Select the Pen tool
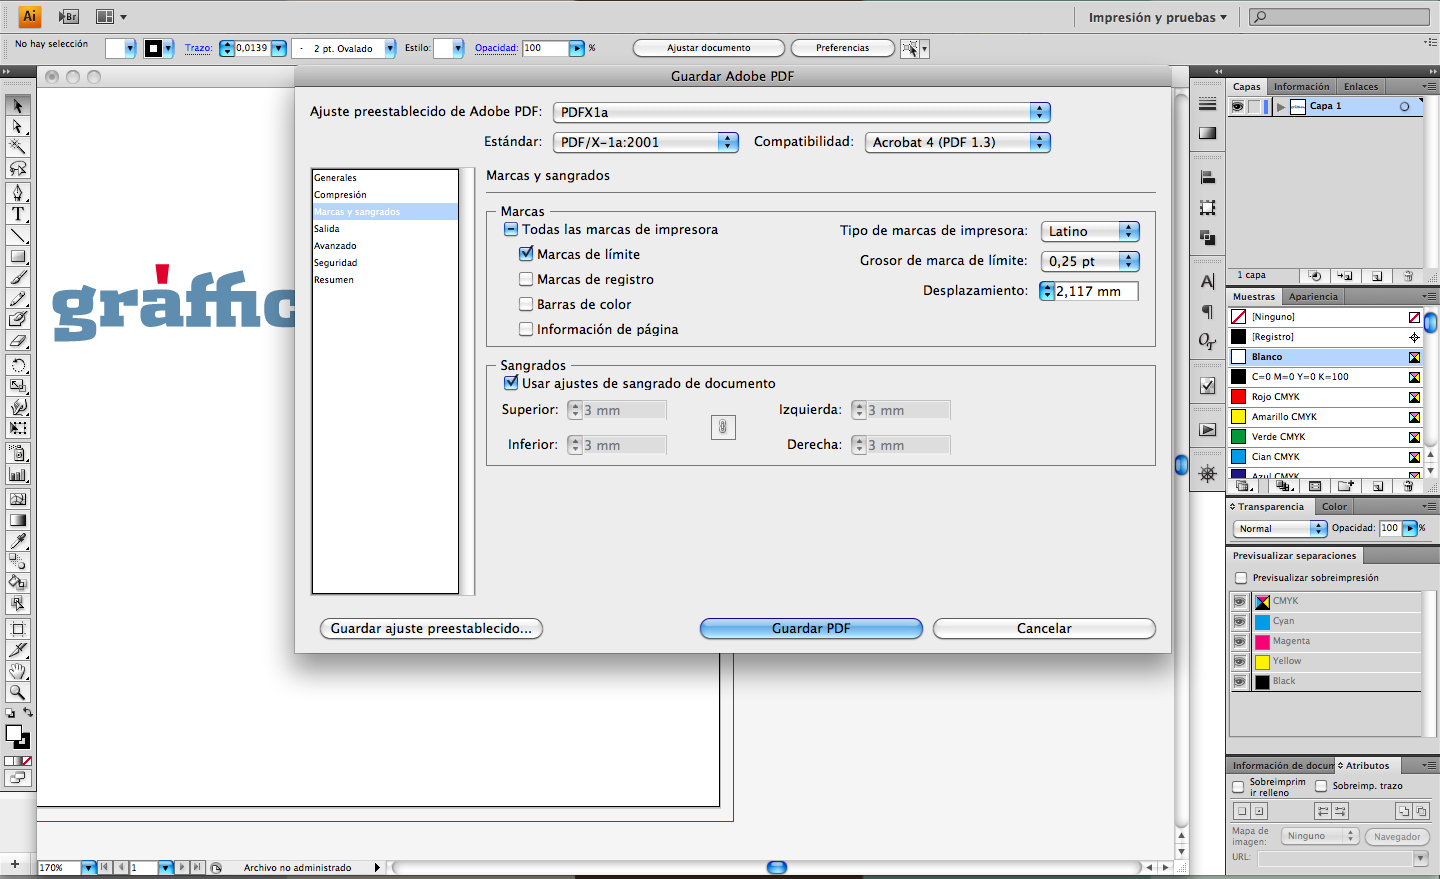This screenshot has width=1440, height=879. click(18, 192)
